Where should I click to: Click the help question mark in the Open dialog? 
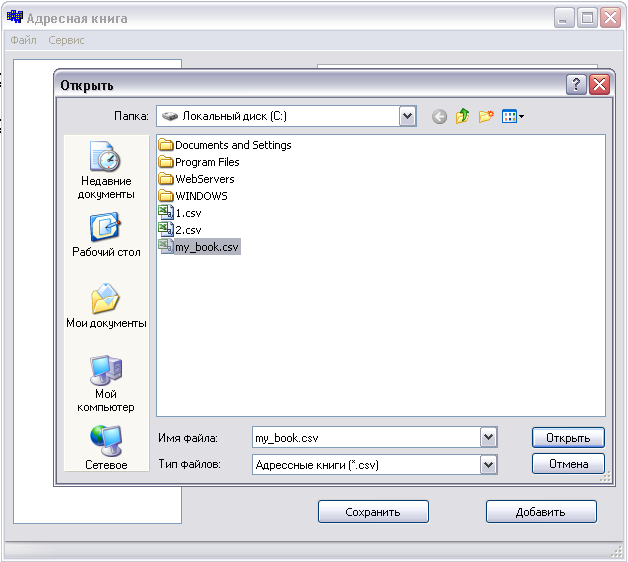[x=576, y=85]
